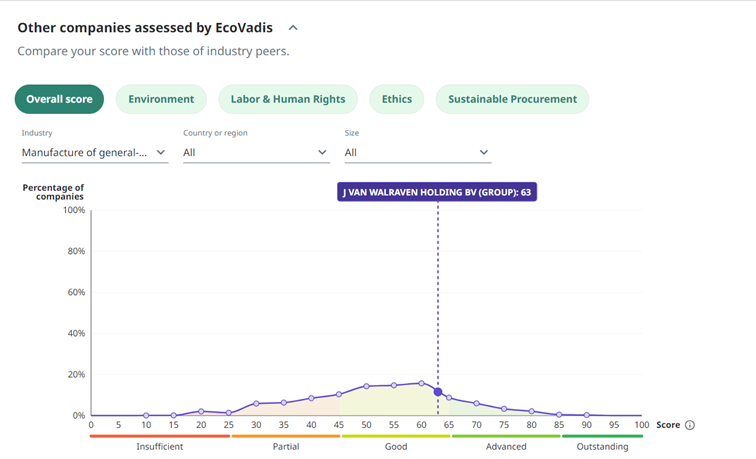Click the orange Partial score band
756x459 pixels.
285,436
